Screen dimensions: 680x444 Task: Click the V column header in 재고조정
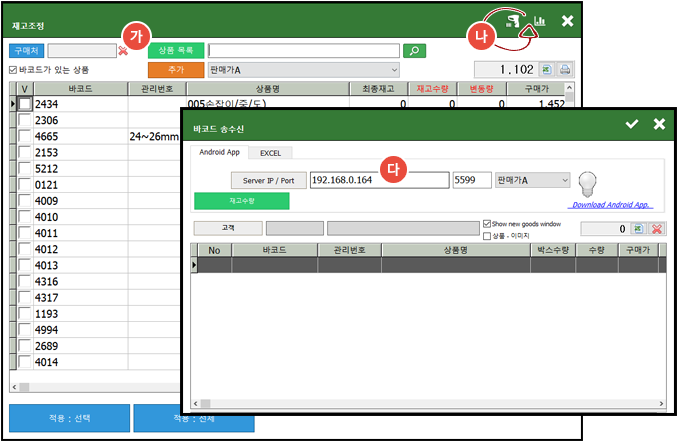(25, 88)
